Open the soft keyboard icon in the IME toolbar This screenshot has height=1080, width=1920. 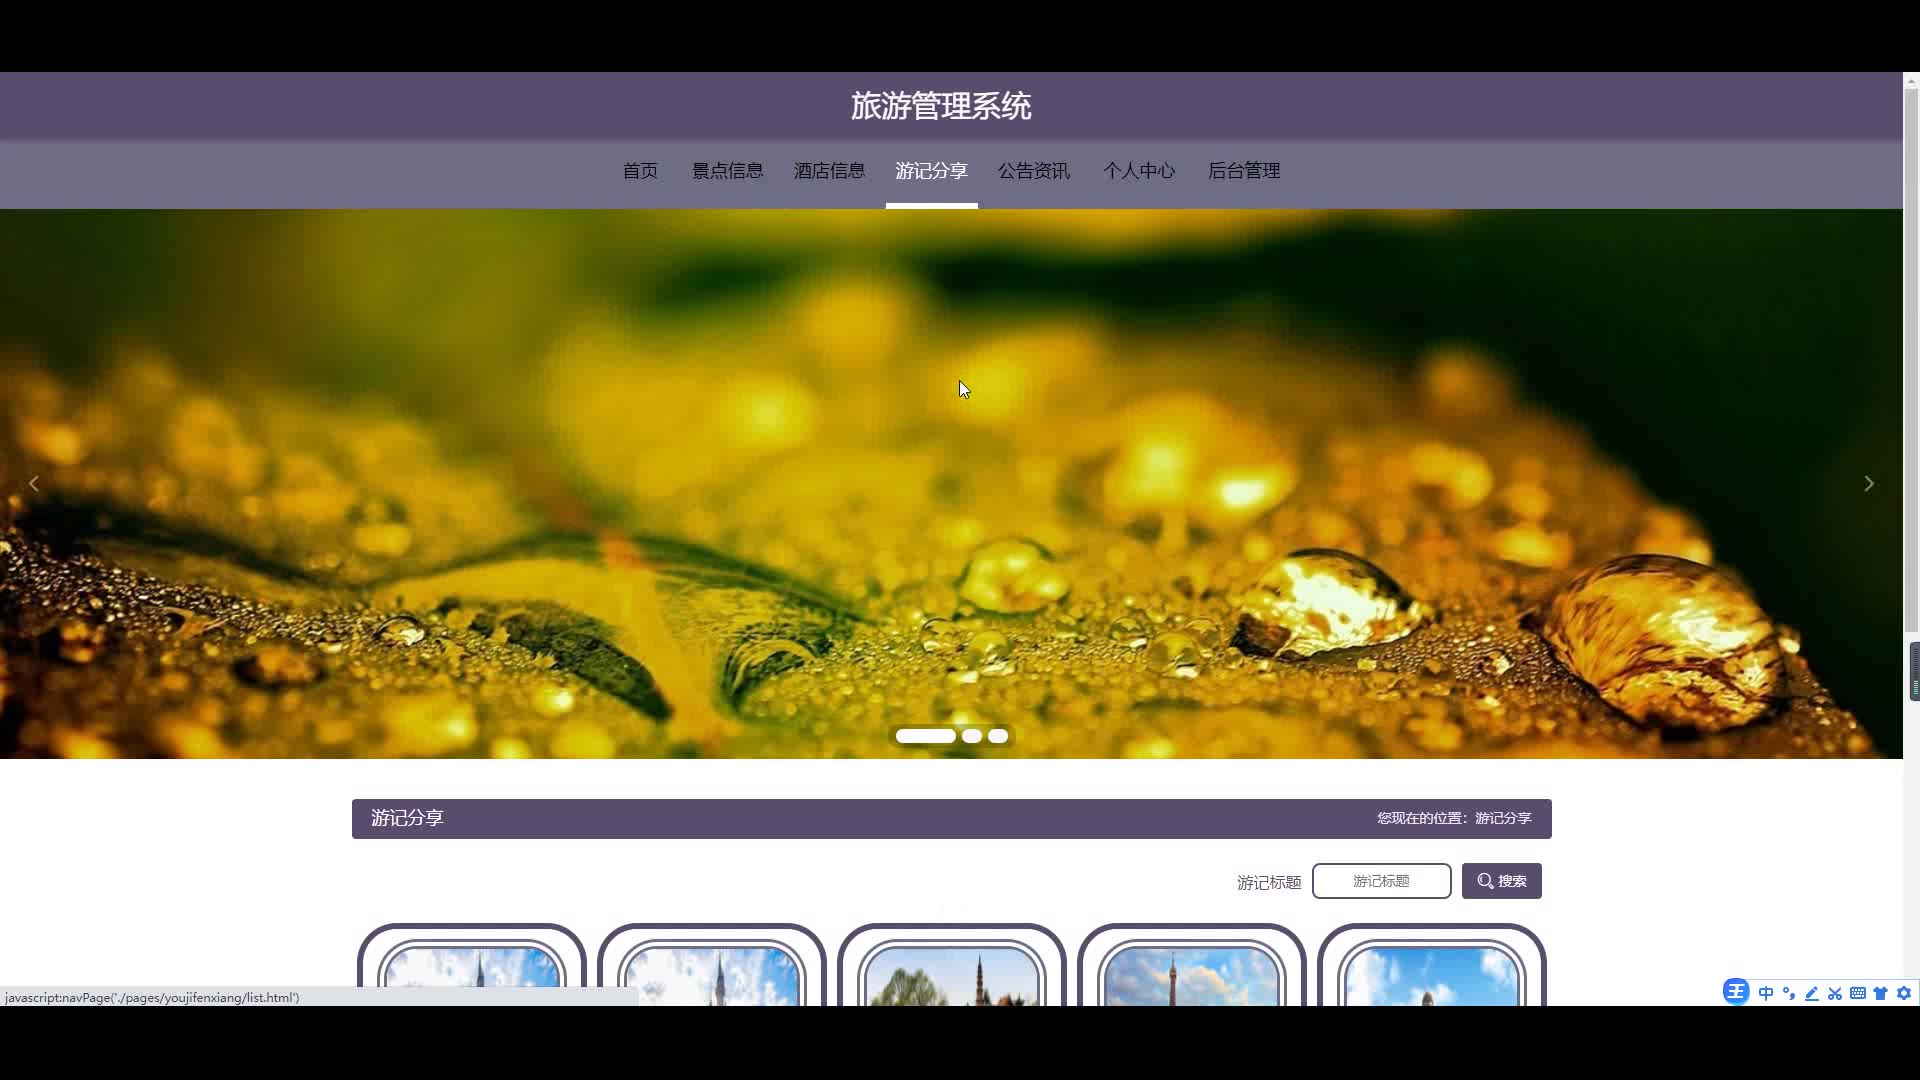click(1858, 993)
